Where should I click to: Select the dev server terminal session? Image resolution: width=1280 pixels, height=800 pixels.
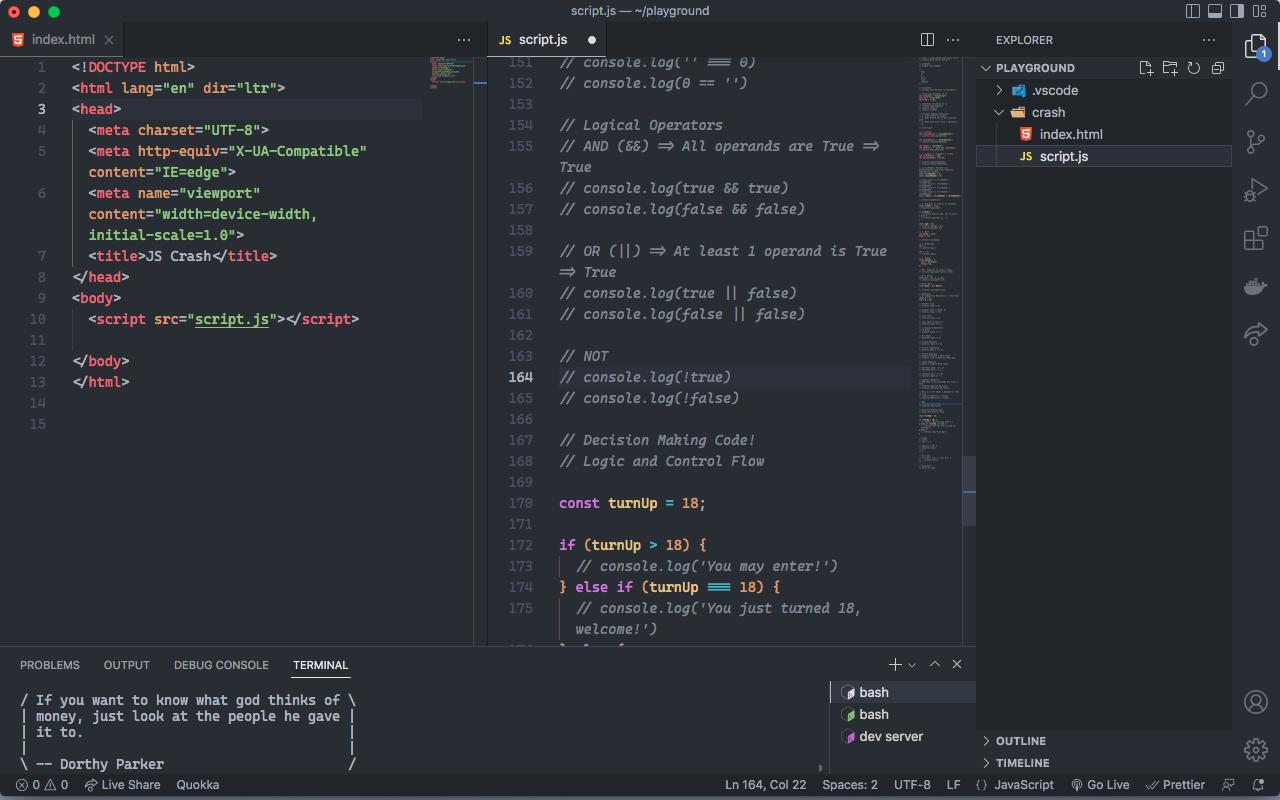coord(890,736)
